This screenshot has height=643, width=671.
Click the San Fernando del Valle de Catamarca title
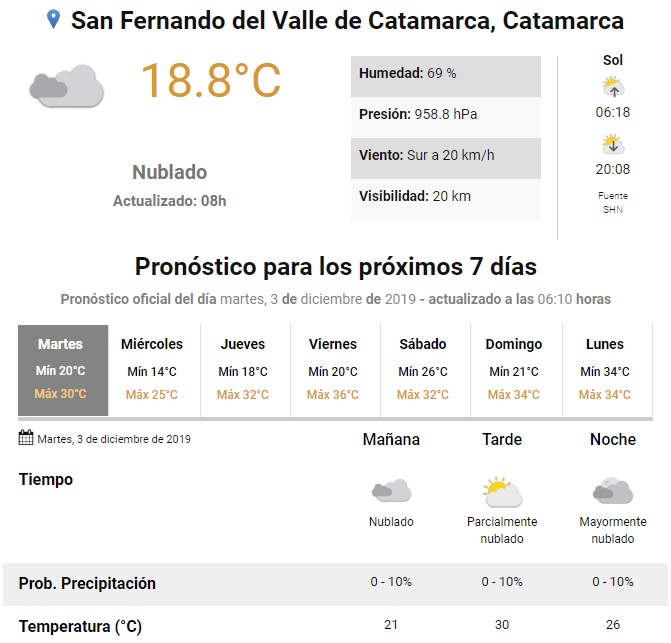pos(347,21)
